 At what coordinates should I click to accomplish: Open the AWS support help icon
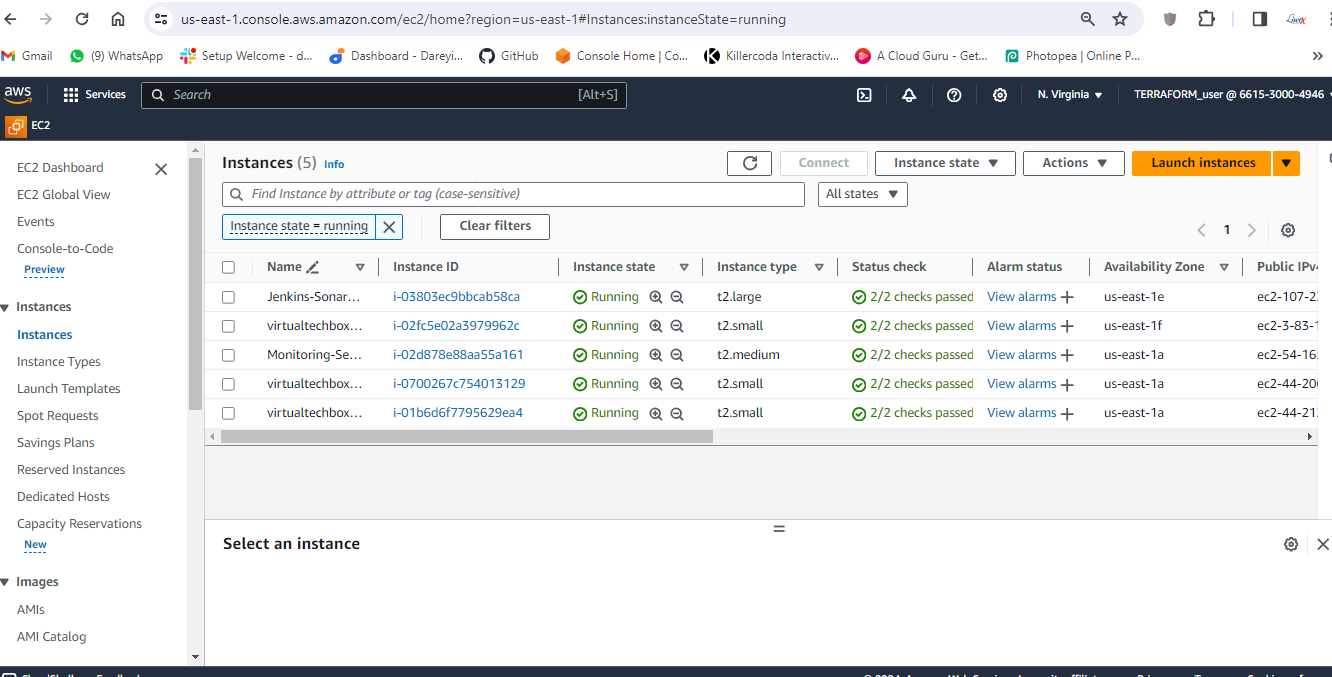tap(954, 95)
